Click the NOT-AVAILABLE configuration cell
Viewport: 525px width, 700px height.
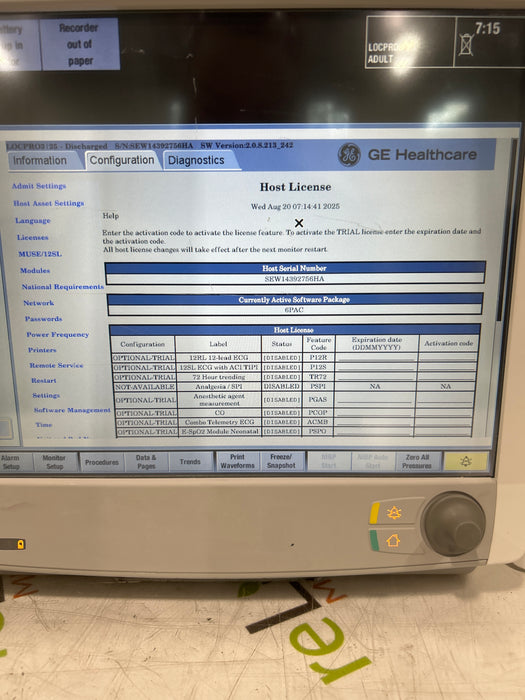tap(145, 387)
